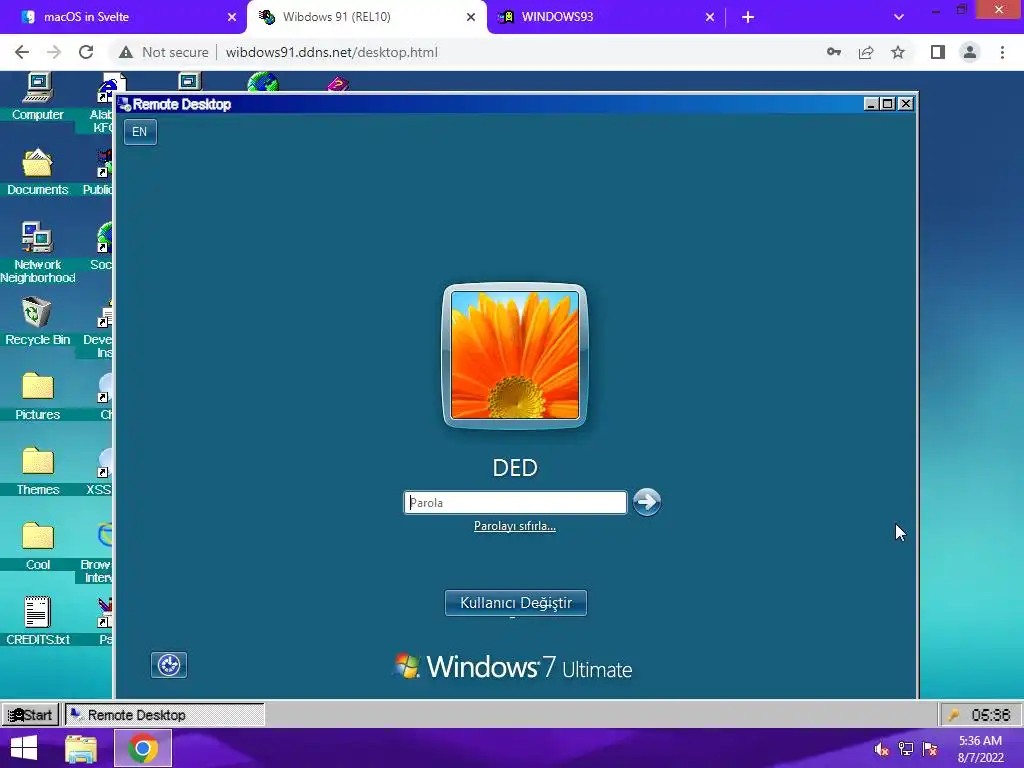Viewport: 1024px width, 768px height.
Task: Bookmark this page with the star
Action: click(898, 52)
